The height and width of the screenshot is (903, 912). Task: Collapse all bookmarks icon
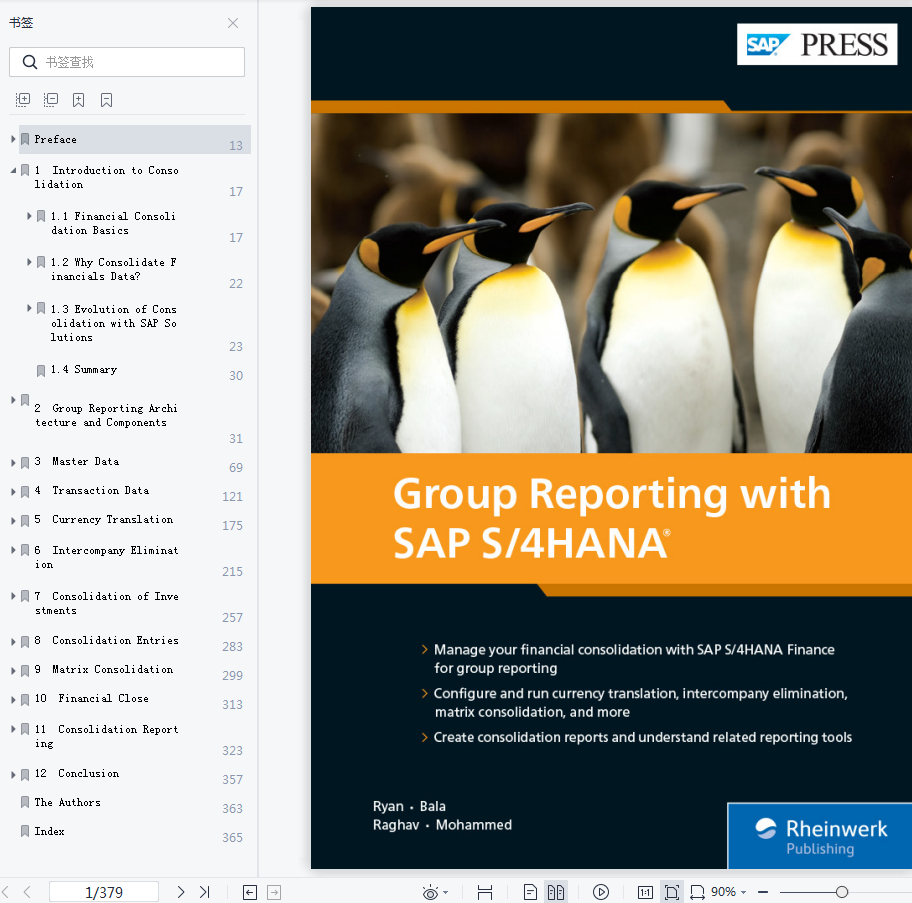tap(51, 100)
